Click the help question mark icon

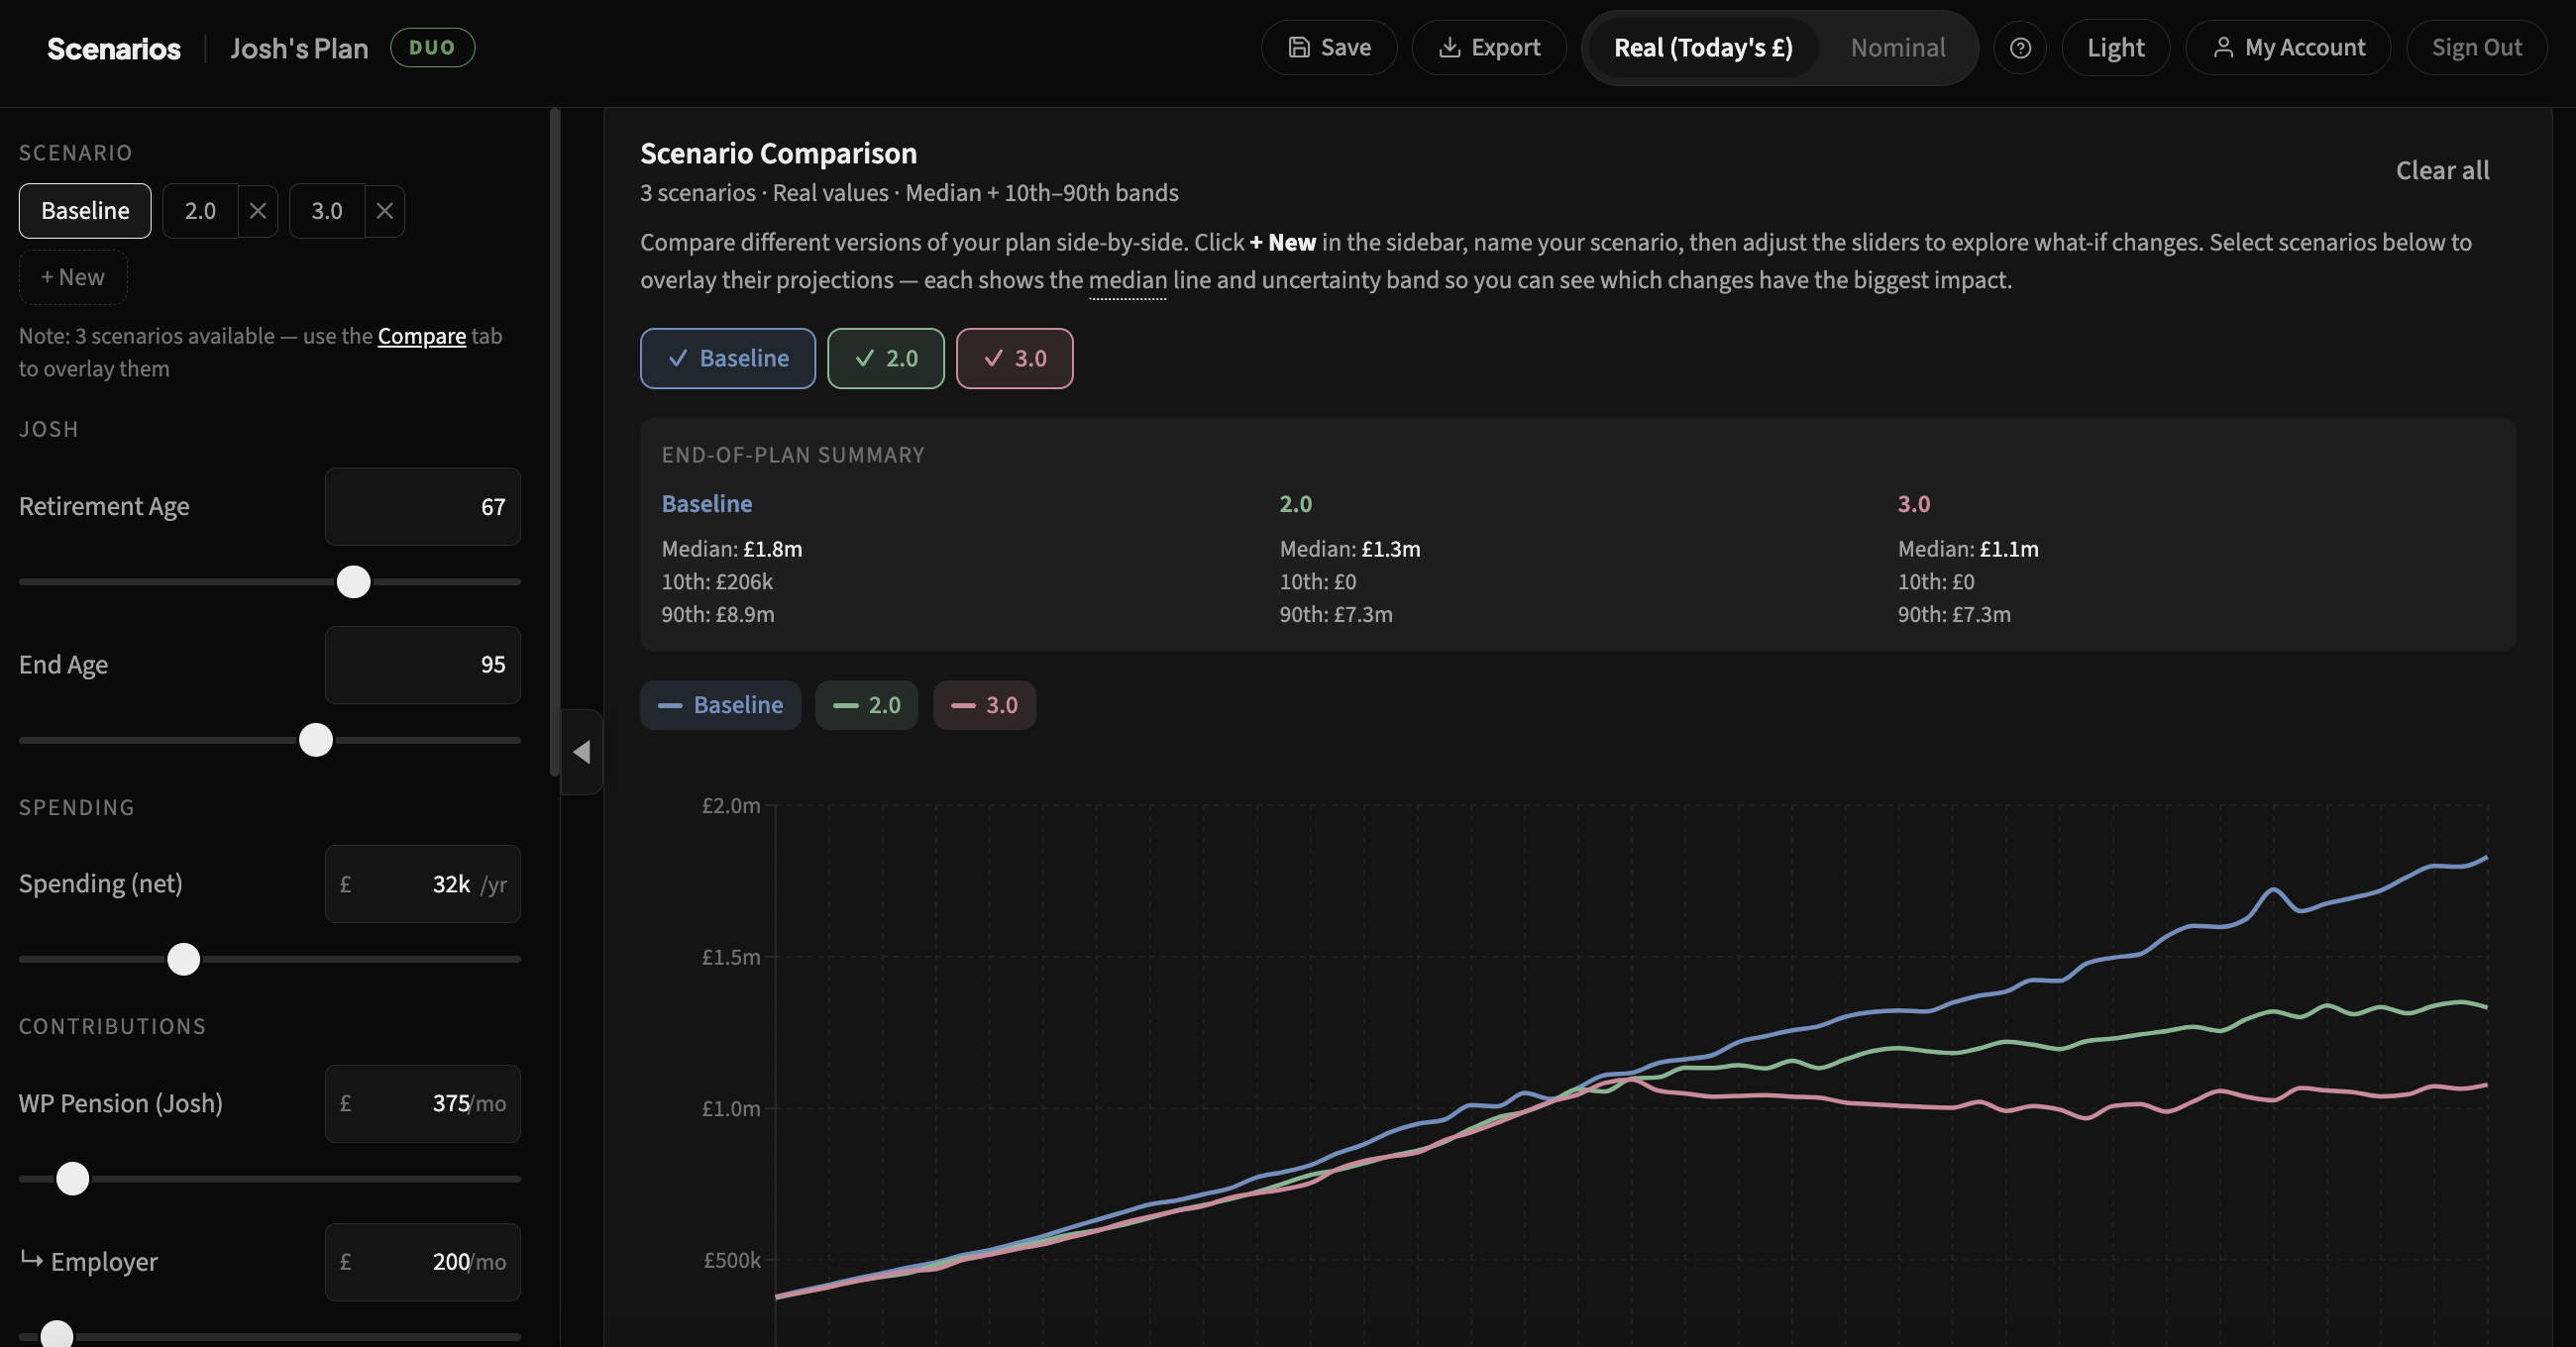coord(2020,47)
